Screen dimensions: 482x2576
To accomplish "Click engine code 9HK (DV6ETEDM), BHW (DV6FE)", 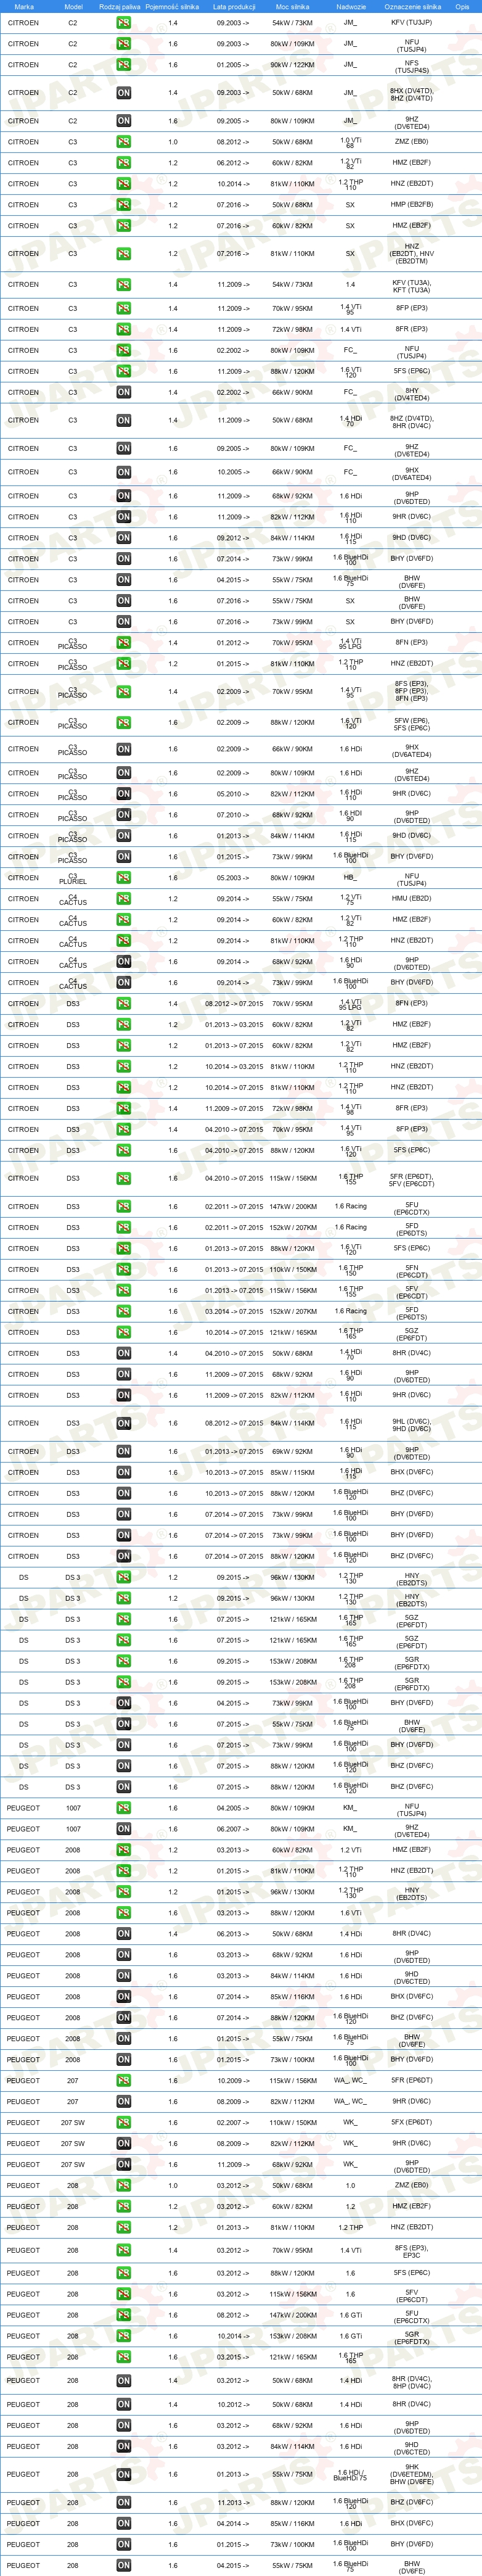I will pyautogui.click(x=412, y=2475).
